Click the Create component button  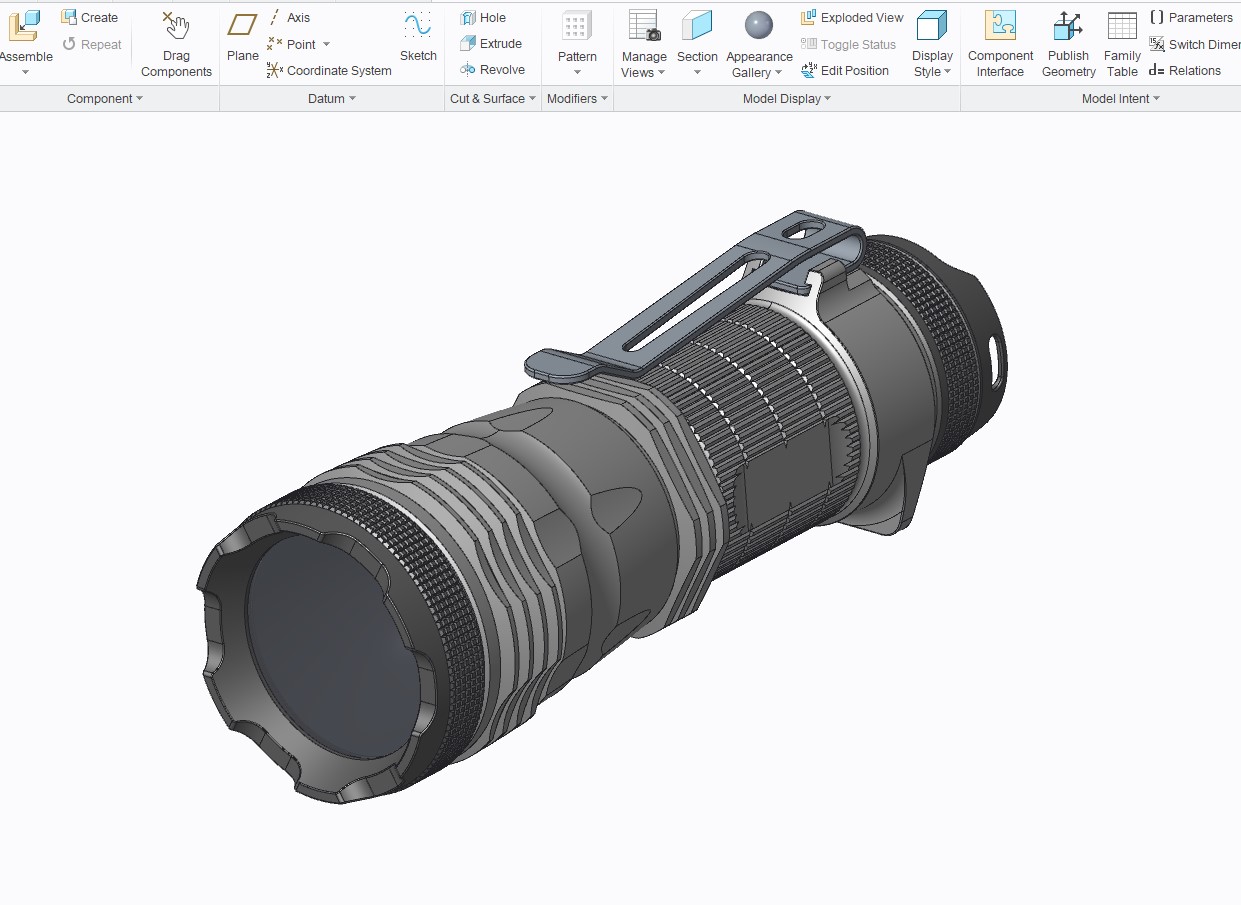[x=89, y=17]
